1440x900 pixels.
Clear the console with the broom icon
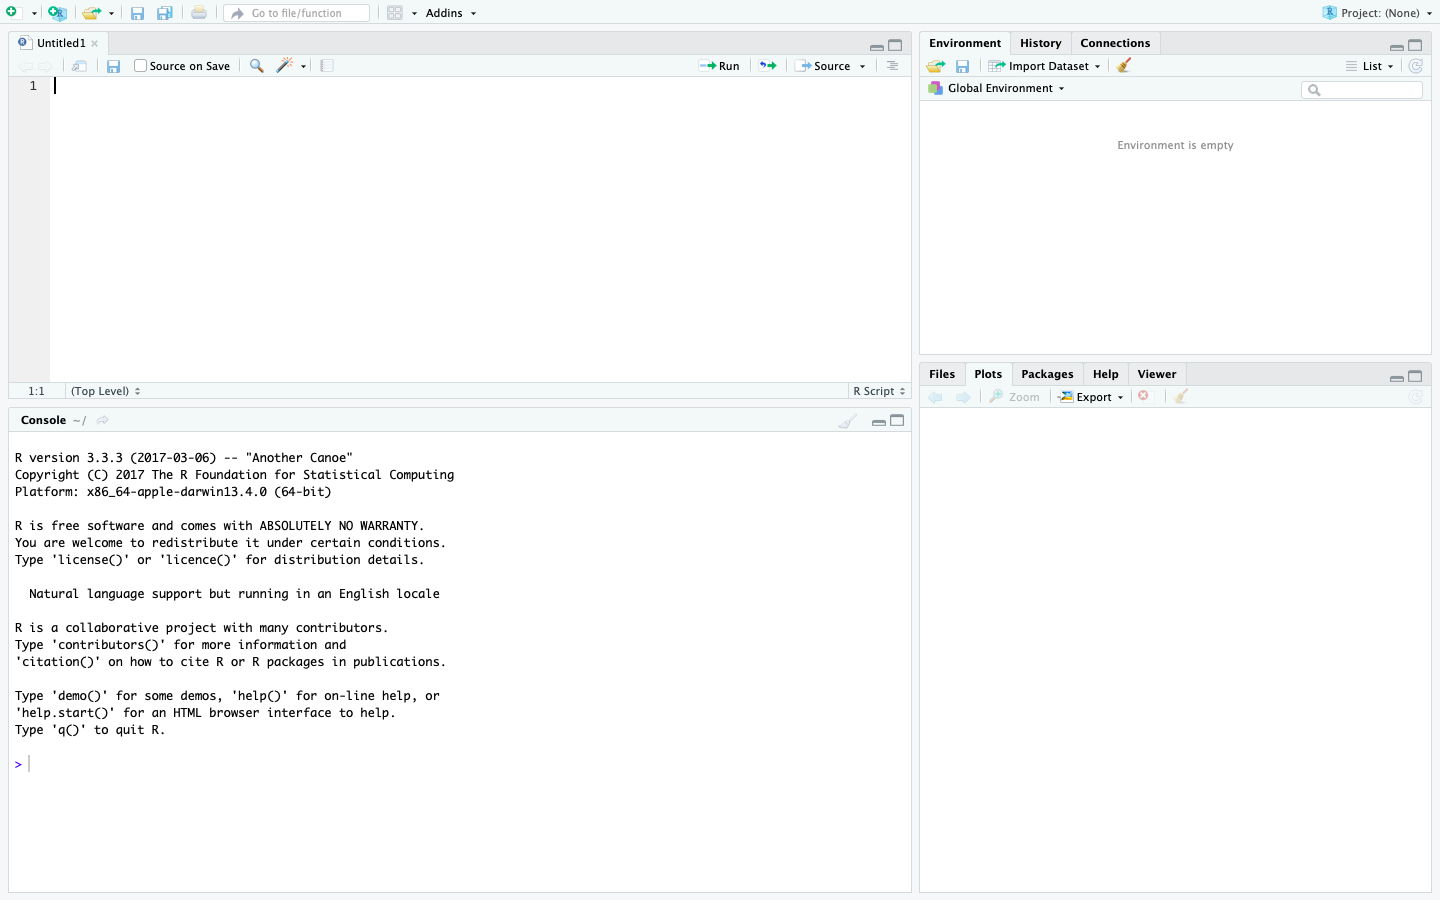tap(847, 421)
